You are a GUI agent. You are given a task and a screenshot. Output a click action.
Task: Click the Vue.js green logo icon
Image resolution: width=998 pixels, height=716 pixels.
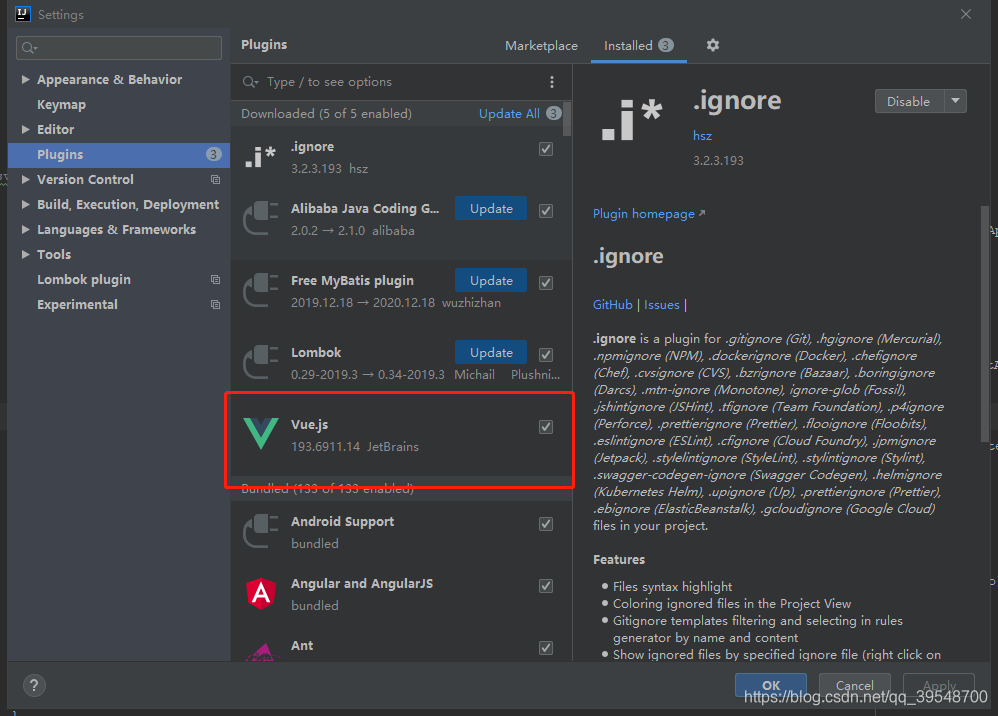[x=261, y=433]
